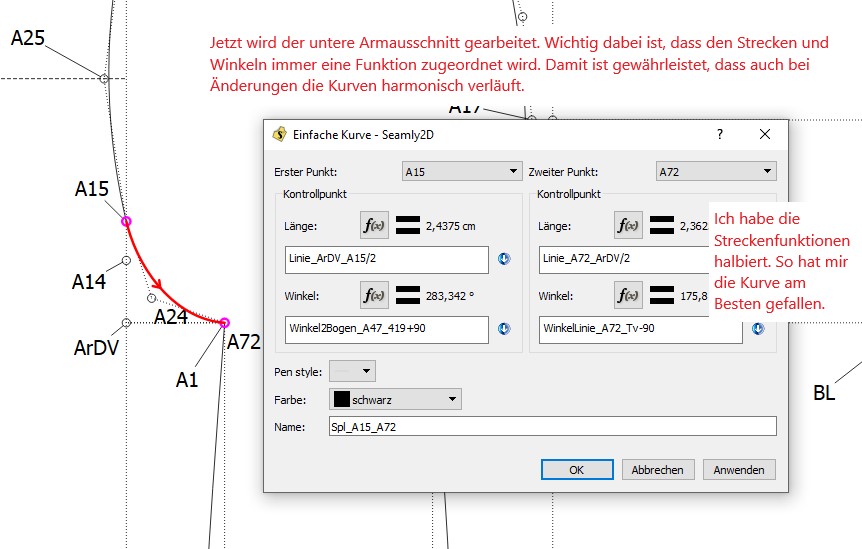Image resolution: width=862 pixels, height=549 pixels.
Task: Click Anwenden to apply changes
Action: [739, 469]
